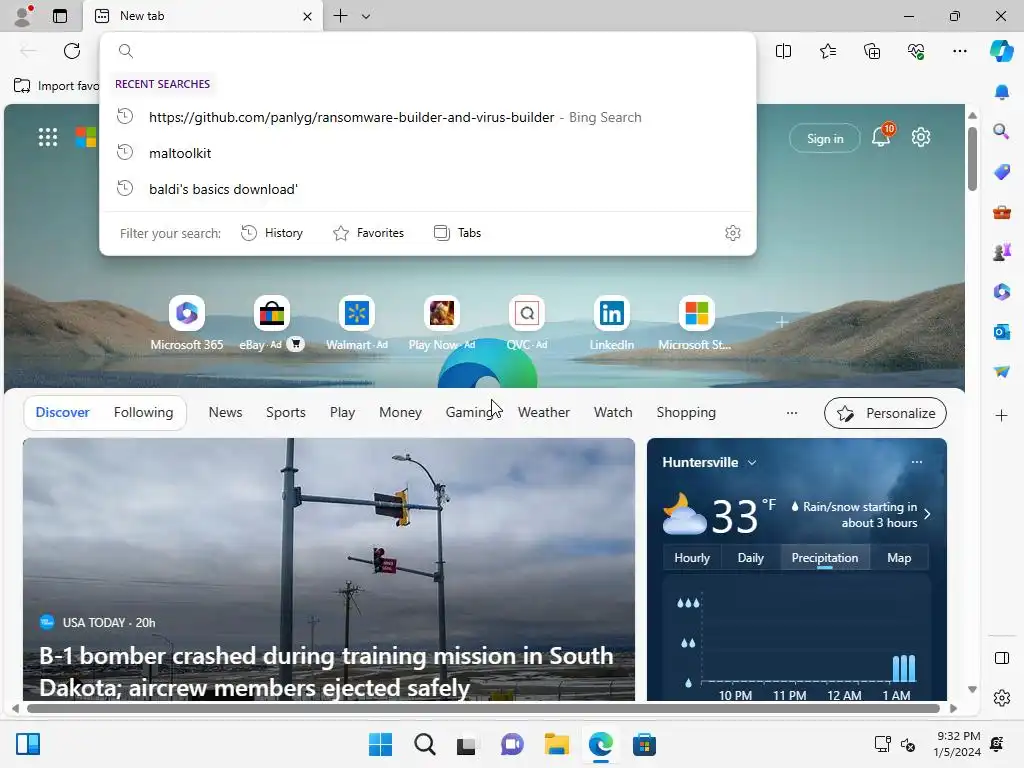1024x768 pixels.
Task: Open page settings gear icon
Action: coord(921,137)
